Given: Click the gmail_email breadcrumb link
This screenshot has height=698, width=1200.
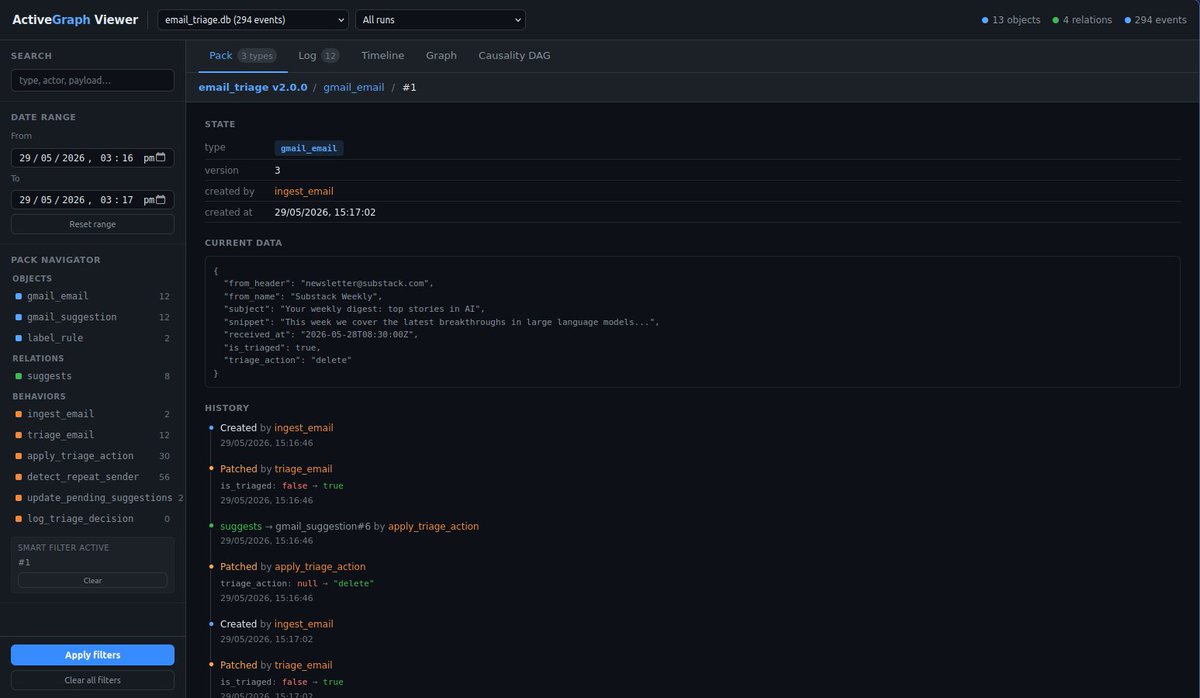Looking at the screenshot, I should coord(354,87).
